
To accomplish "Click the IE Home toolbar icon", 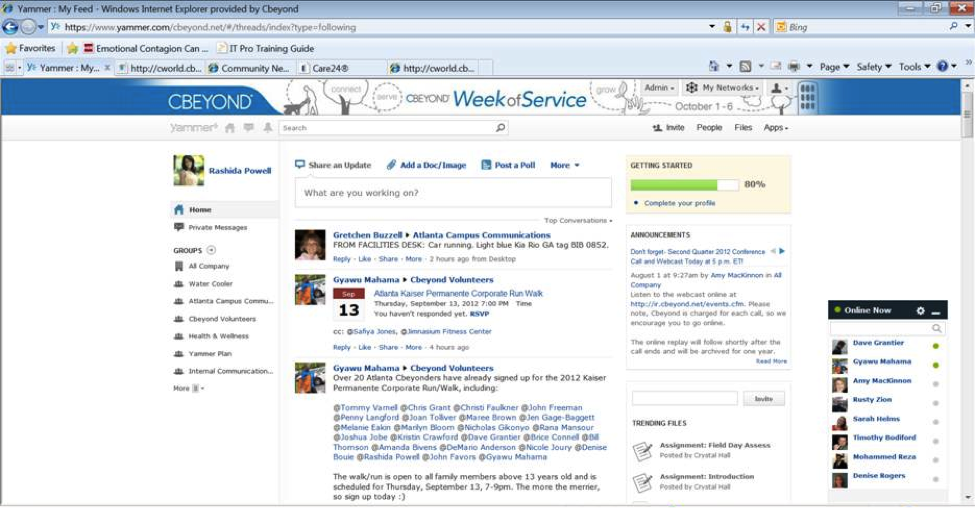I will pyautogui.click(x=714, y=66).
